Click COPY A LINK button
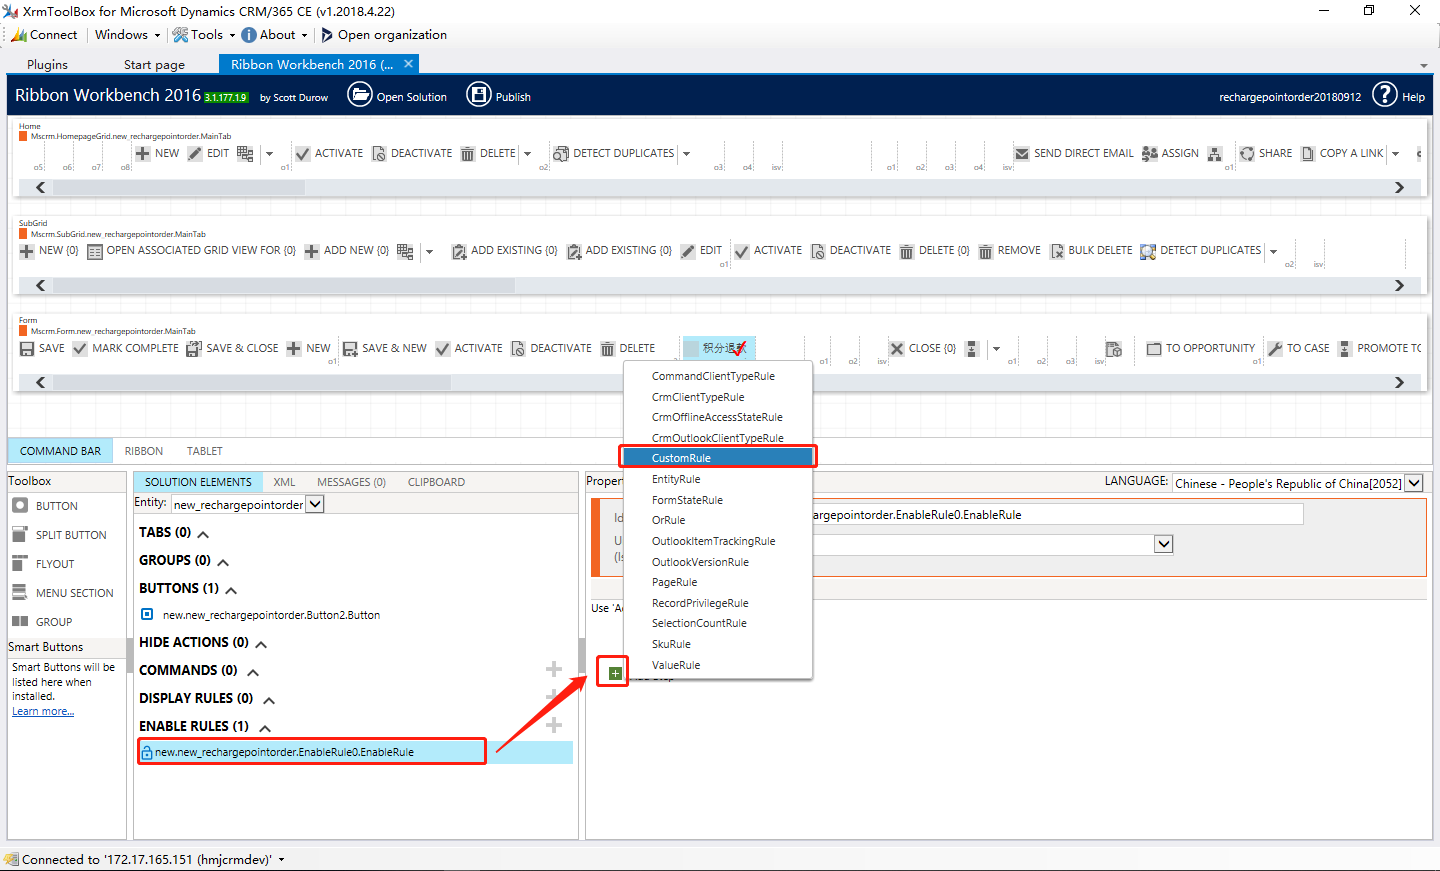Viewport: 1440px width, 871px height. coord(1342,153)
